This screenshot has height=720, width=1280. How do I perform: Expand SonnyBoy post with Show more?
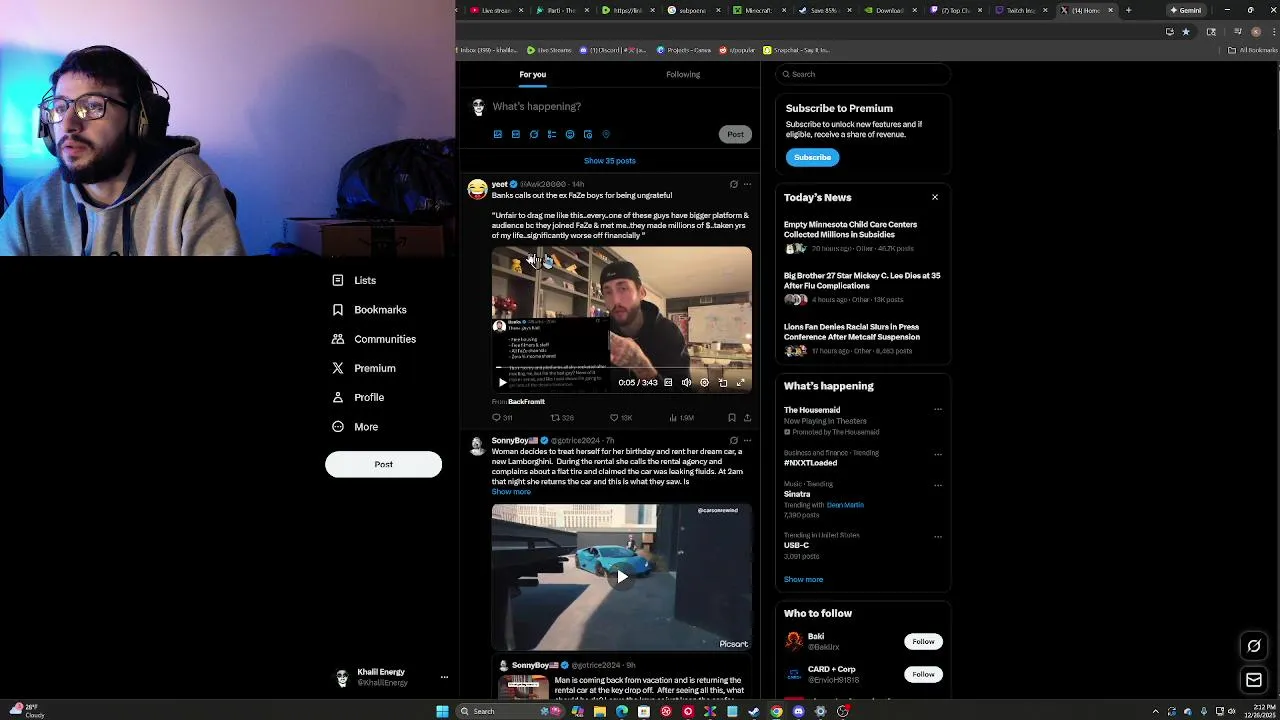coord(511,492)
